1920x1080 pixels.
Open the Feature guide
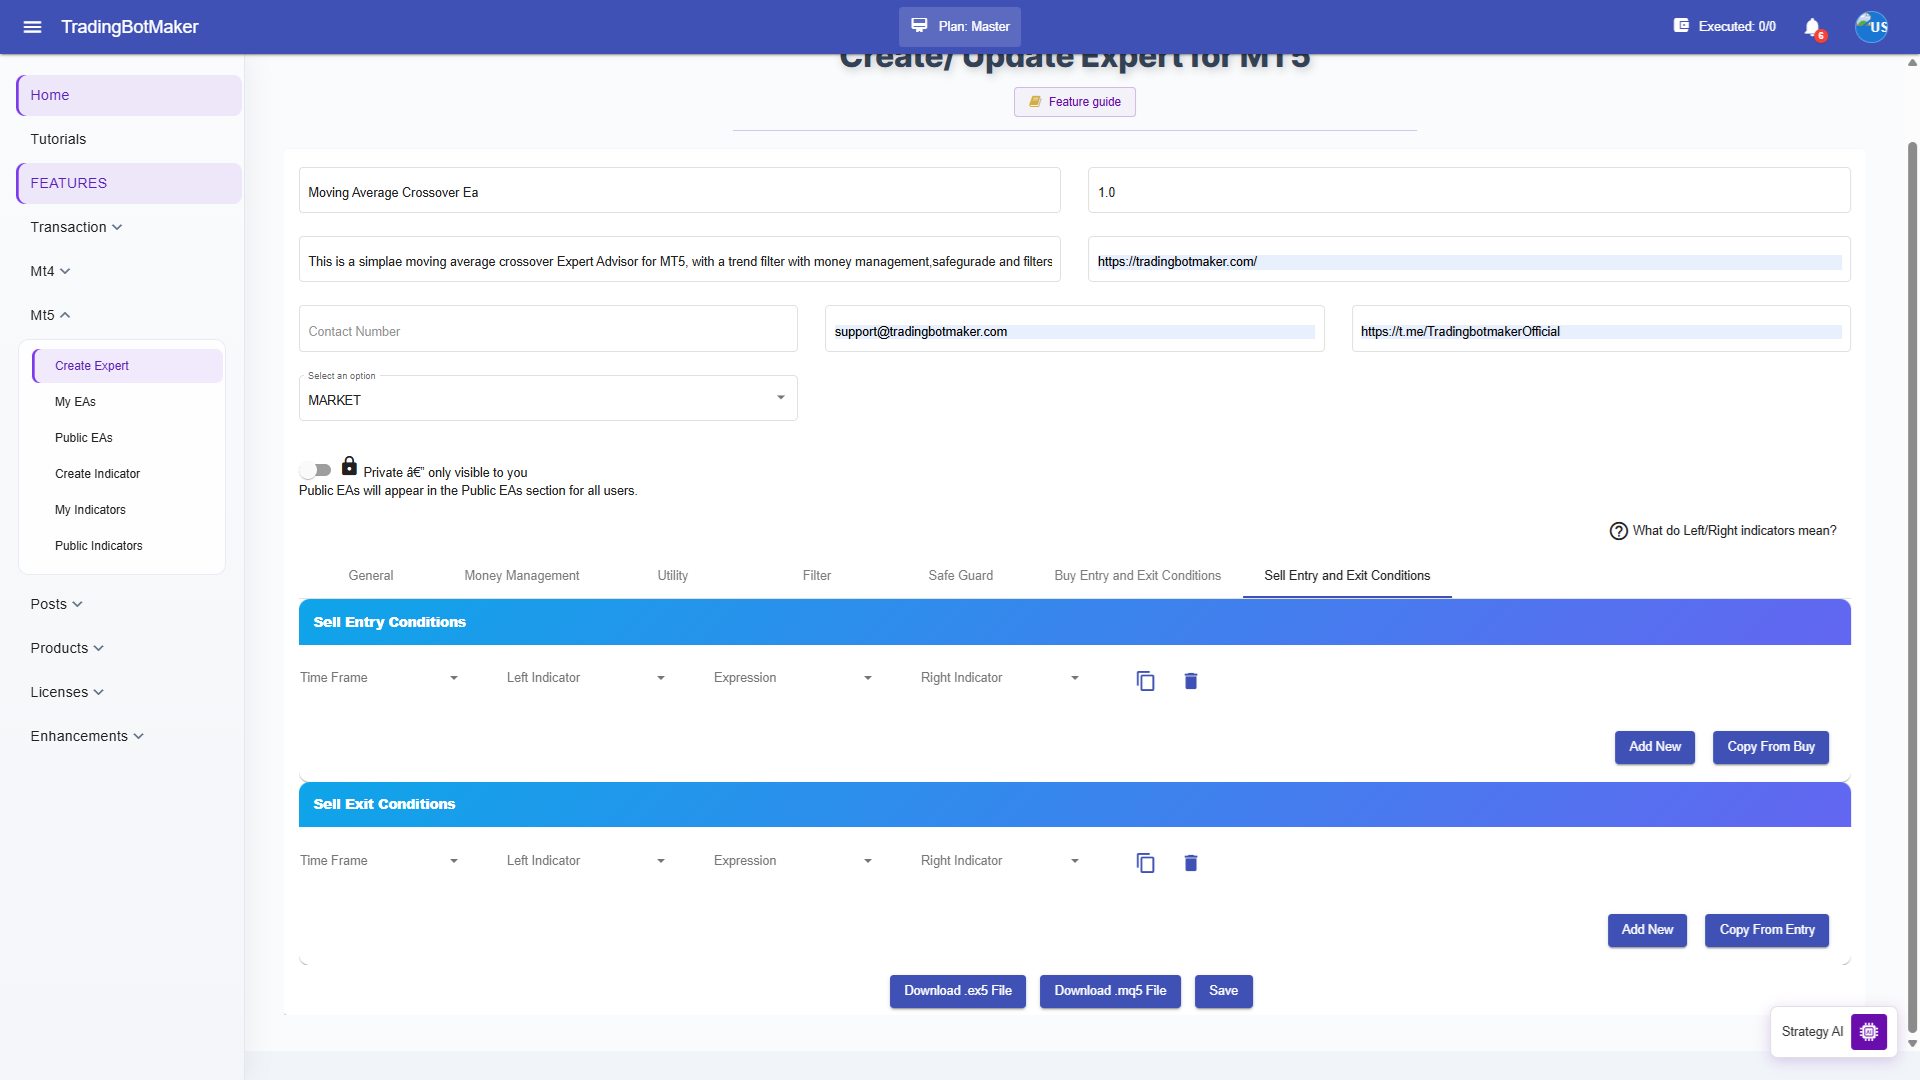pos(1074,102)
